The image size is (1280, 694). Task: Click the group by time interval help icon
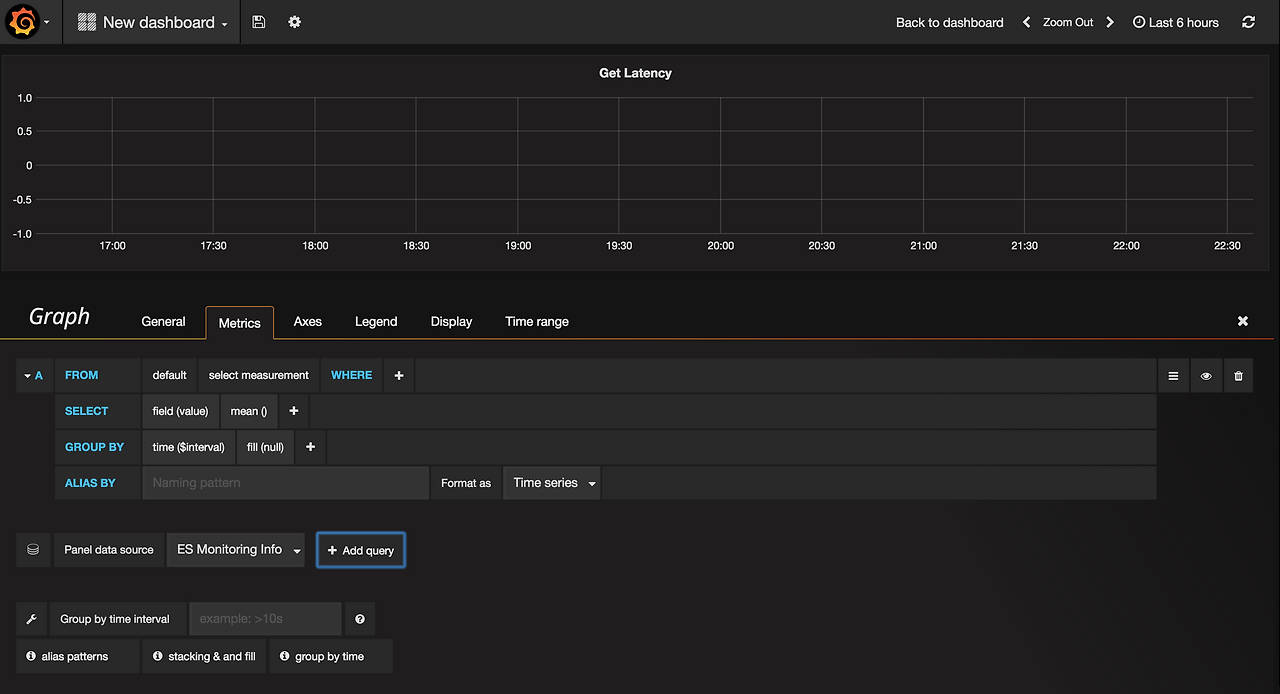[360, 619]
